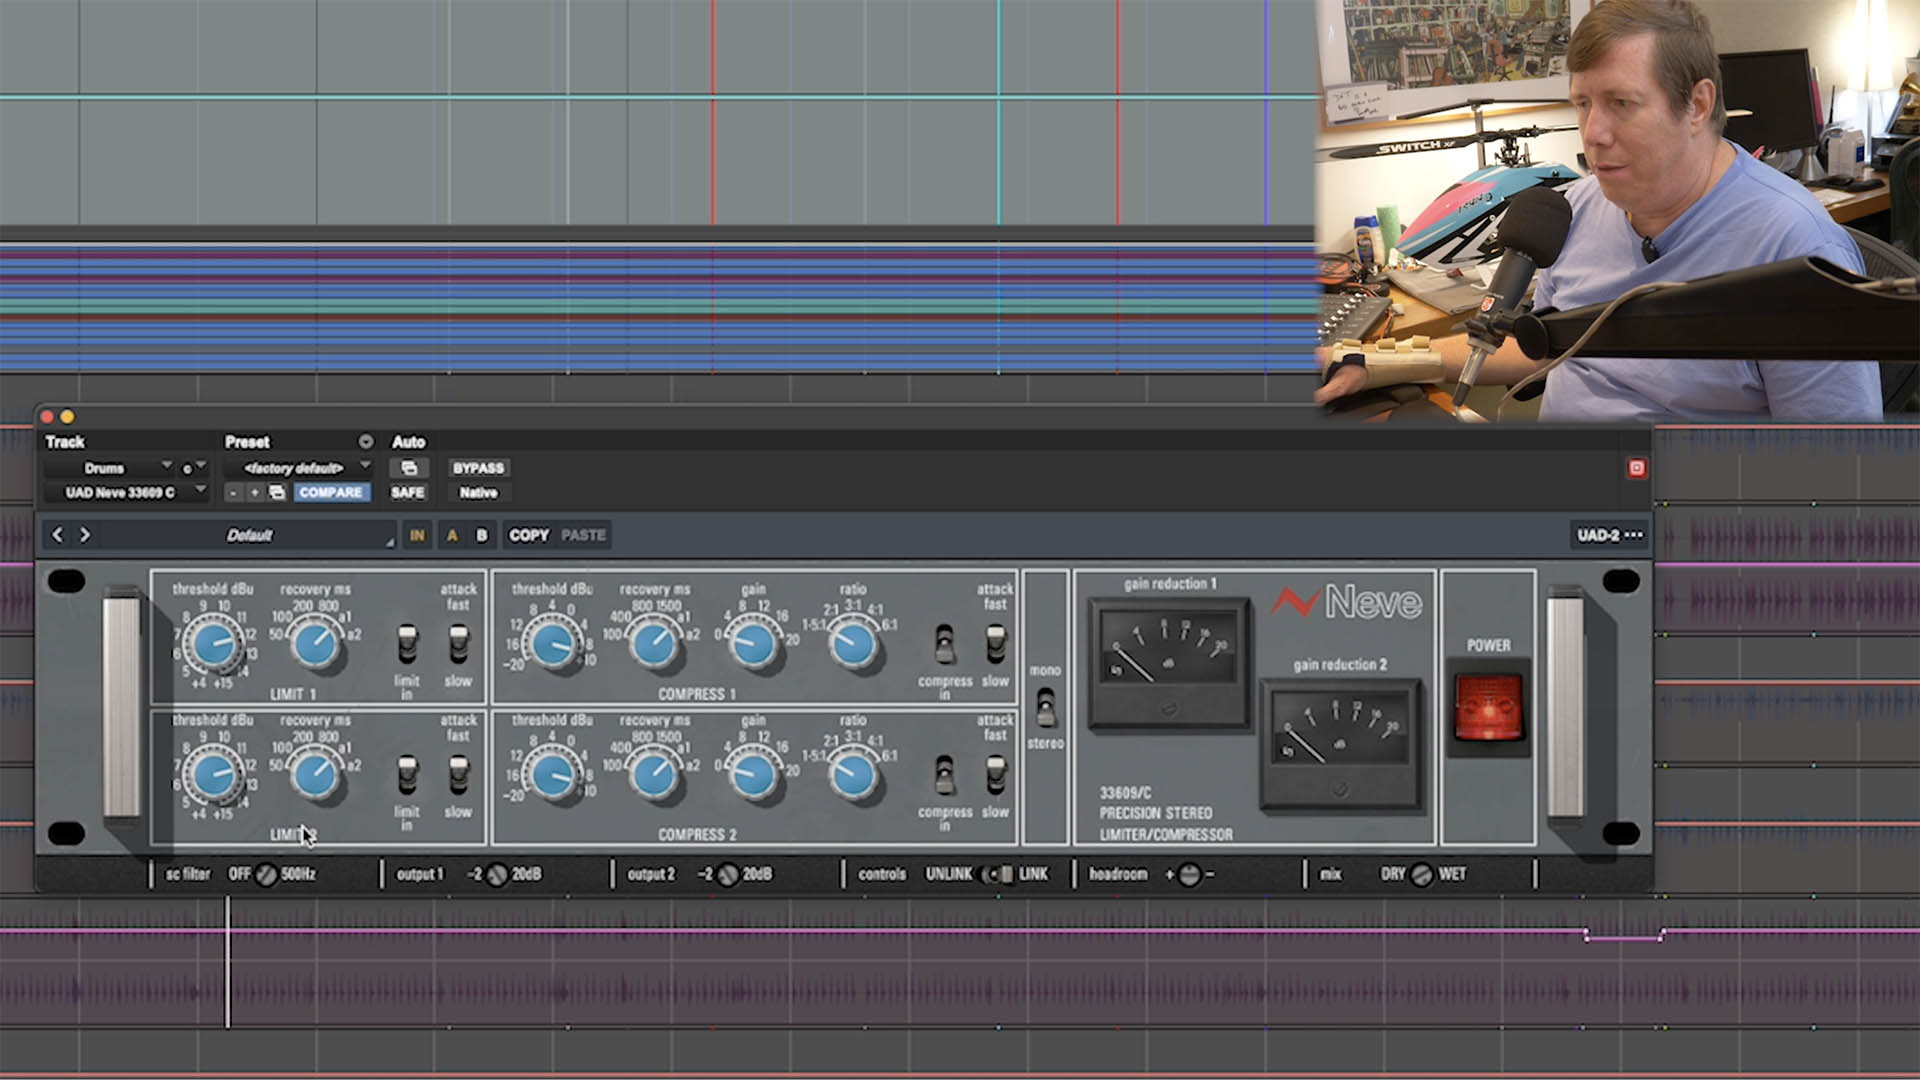1920x1080 pixels.
Task: Click the SAFE automation button
Action: tap(407, 492)
